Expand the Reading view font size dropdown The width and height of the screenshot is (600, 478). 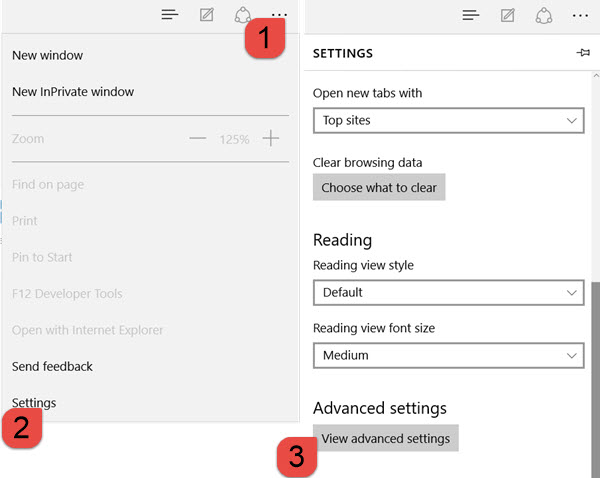point(448,355)
